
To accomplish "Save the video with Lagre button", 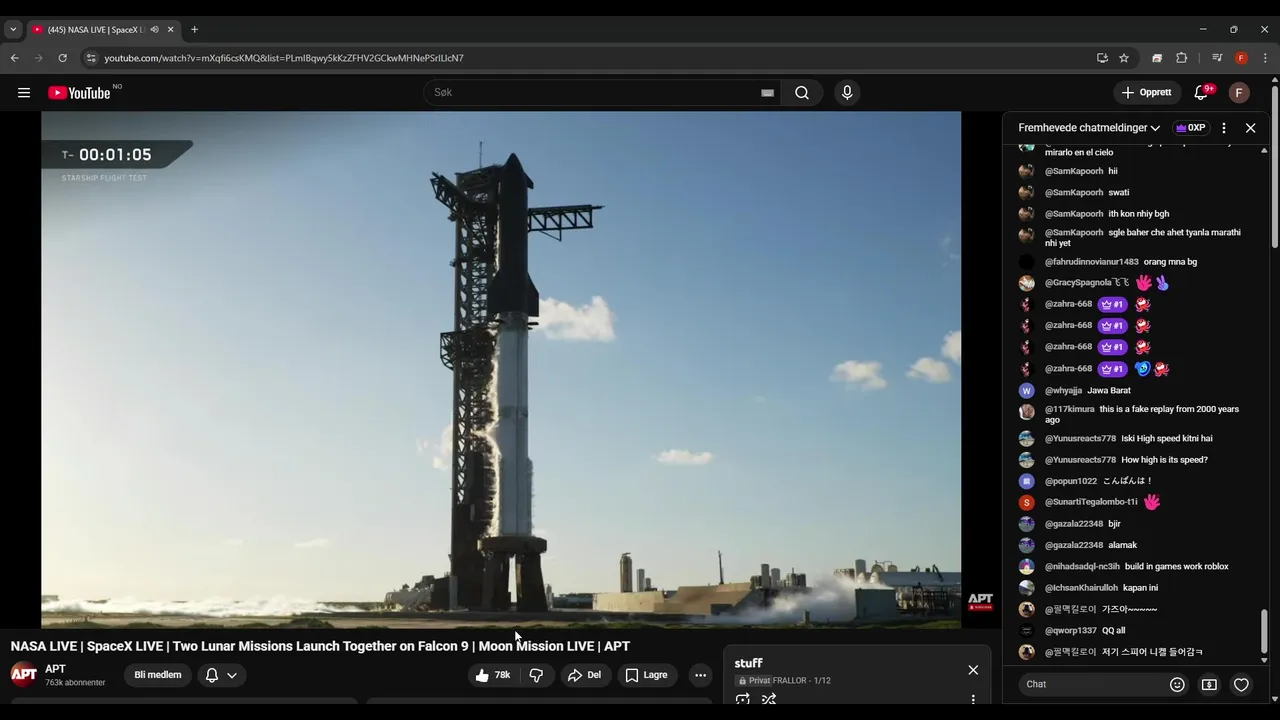I will pyautogui.click(x=647, y=675).
